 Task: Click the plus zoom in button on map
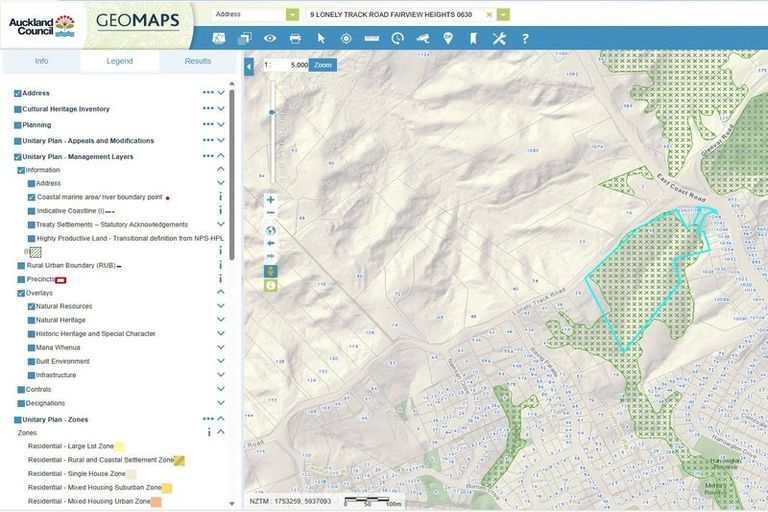coord(270,200)
